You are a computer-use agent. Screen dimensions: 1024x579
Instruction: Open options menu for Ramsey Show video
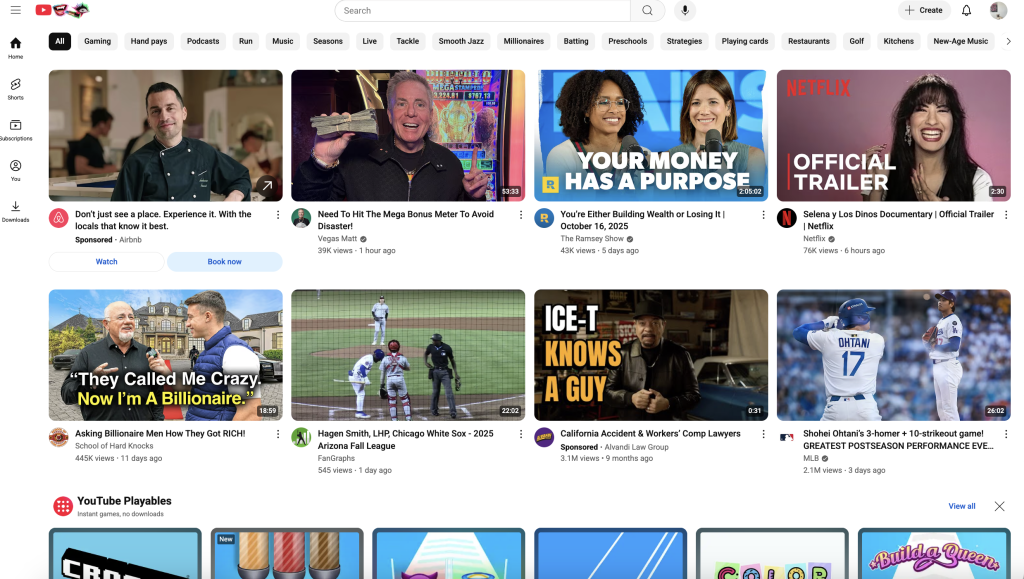pos(764,214)
